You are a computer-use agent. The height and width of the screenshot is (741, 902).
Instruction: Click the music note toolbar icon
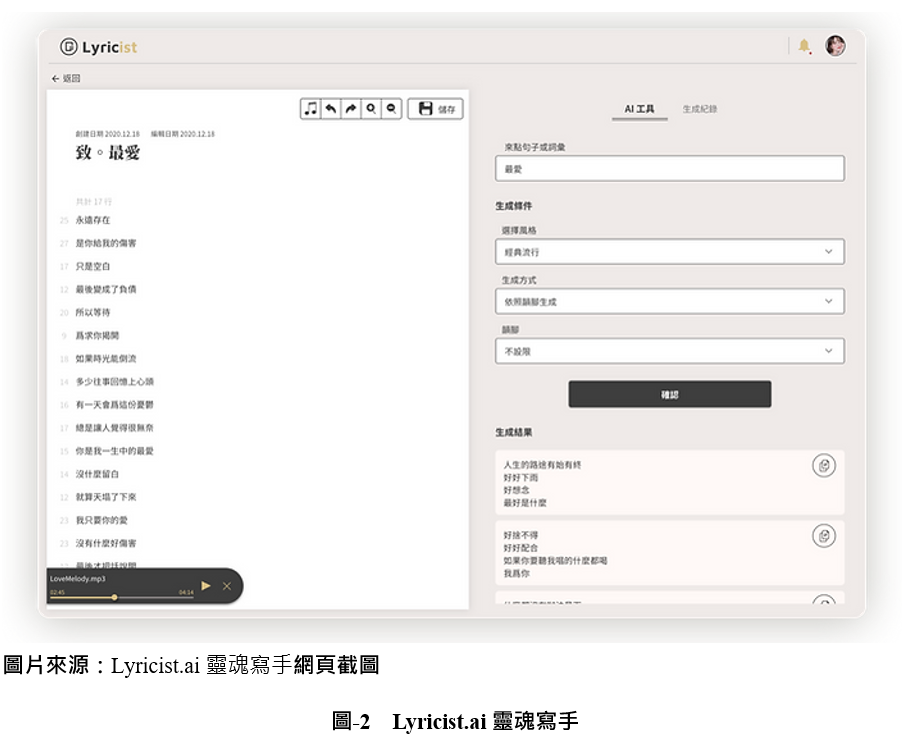pos(311,108)
